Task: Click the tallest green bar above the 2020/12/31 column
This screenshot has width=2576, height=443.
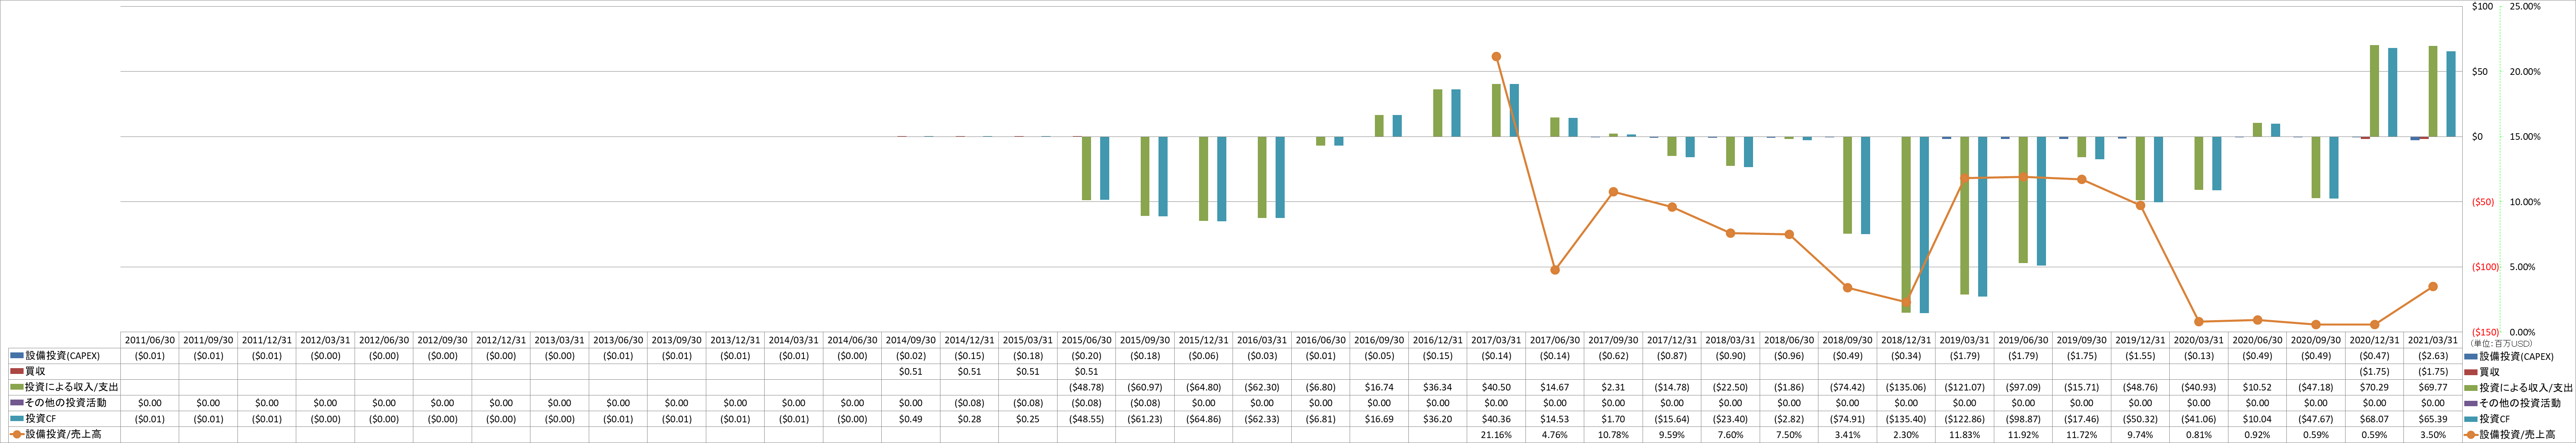Action: point(2374,91)
